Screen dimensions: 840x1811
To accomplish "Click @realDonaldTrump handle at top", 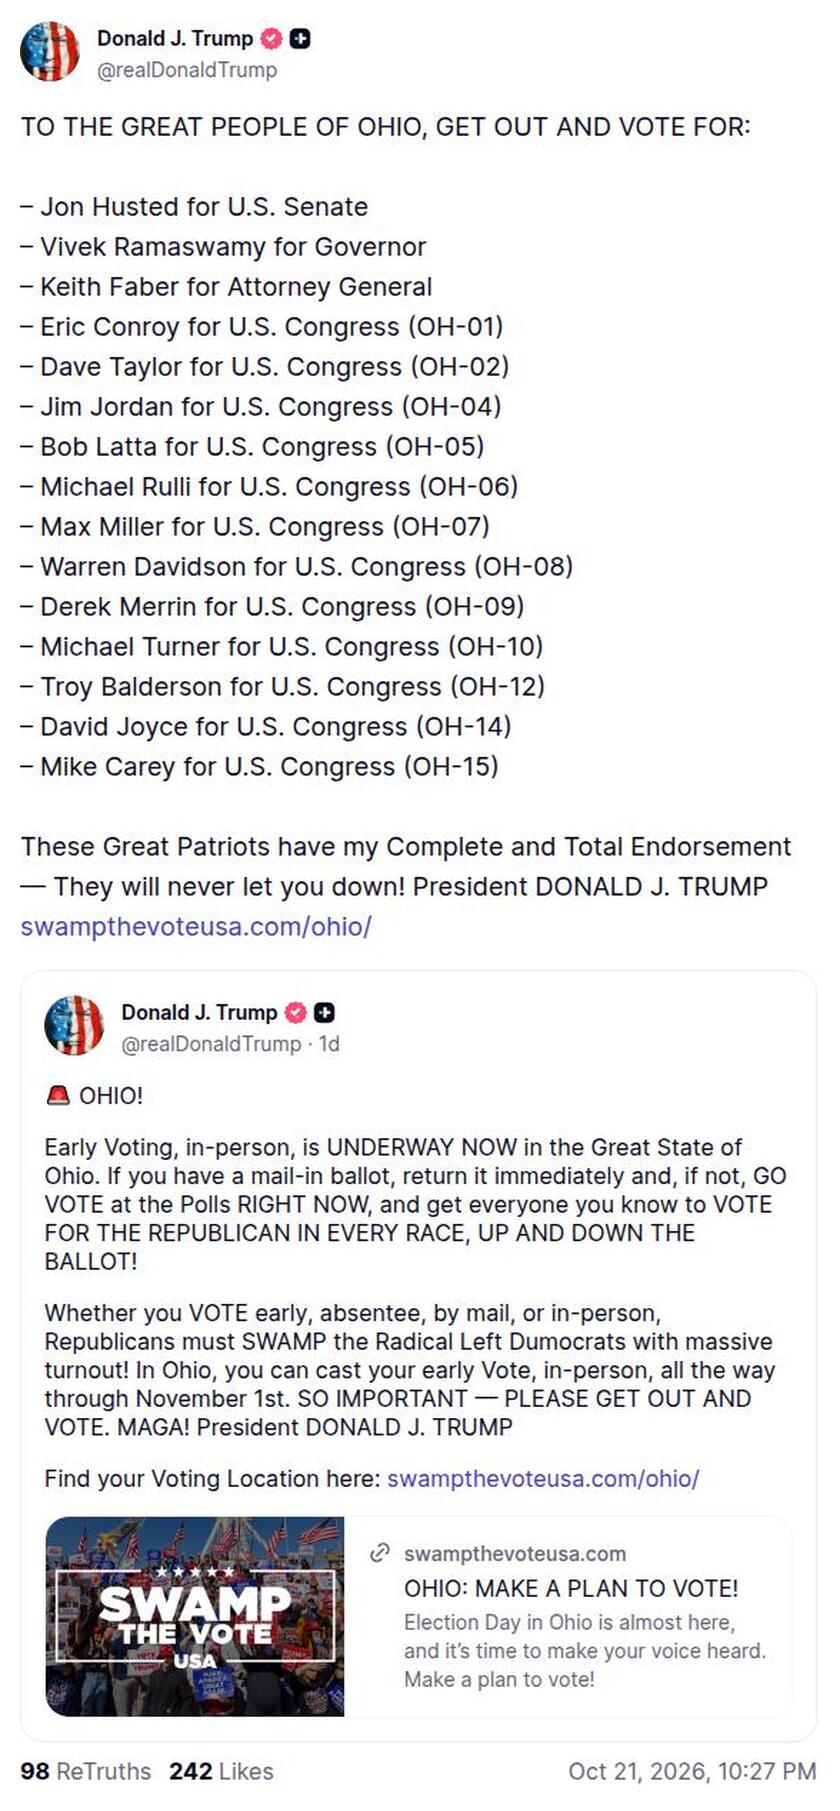I will (187, 70).
